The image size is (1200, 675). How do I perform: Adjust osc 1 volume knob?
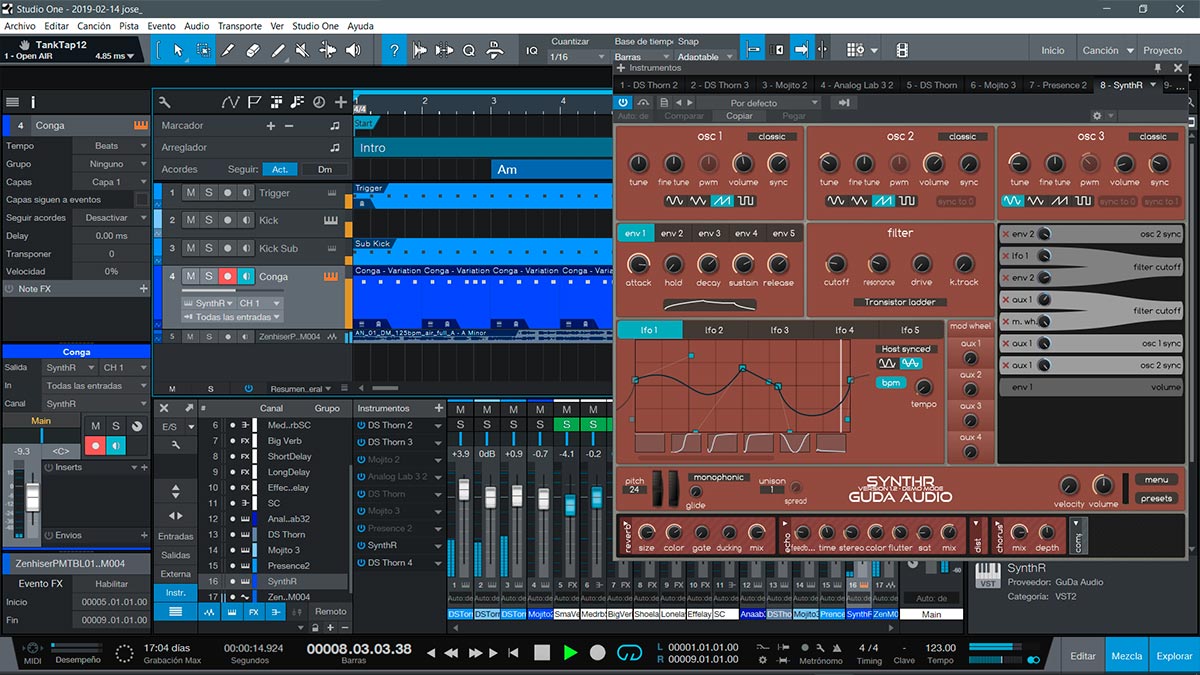pyautogui.click(x=743, y=163)
